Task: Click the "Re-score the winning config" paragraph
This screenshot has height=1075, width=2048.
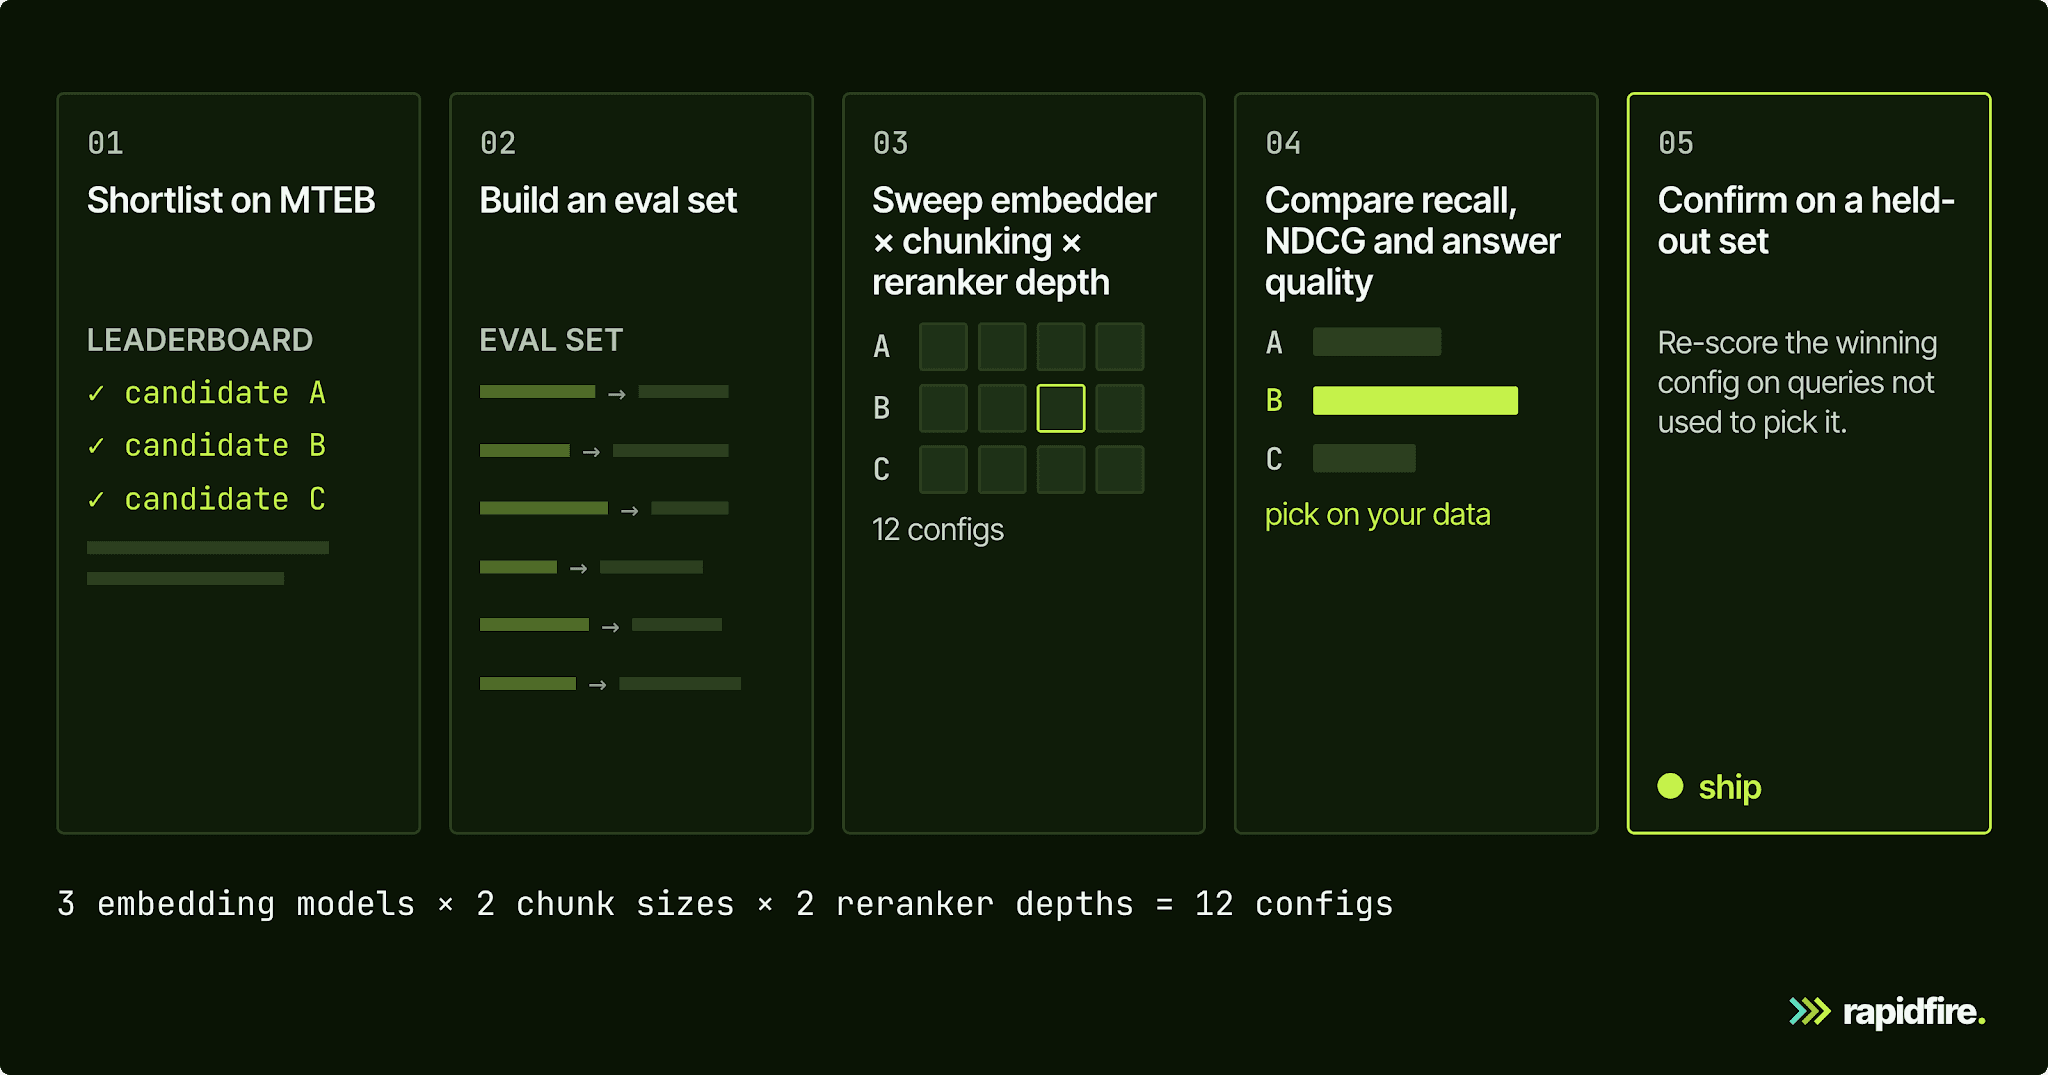Action: (x=1797, y=382)
